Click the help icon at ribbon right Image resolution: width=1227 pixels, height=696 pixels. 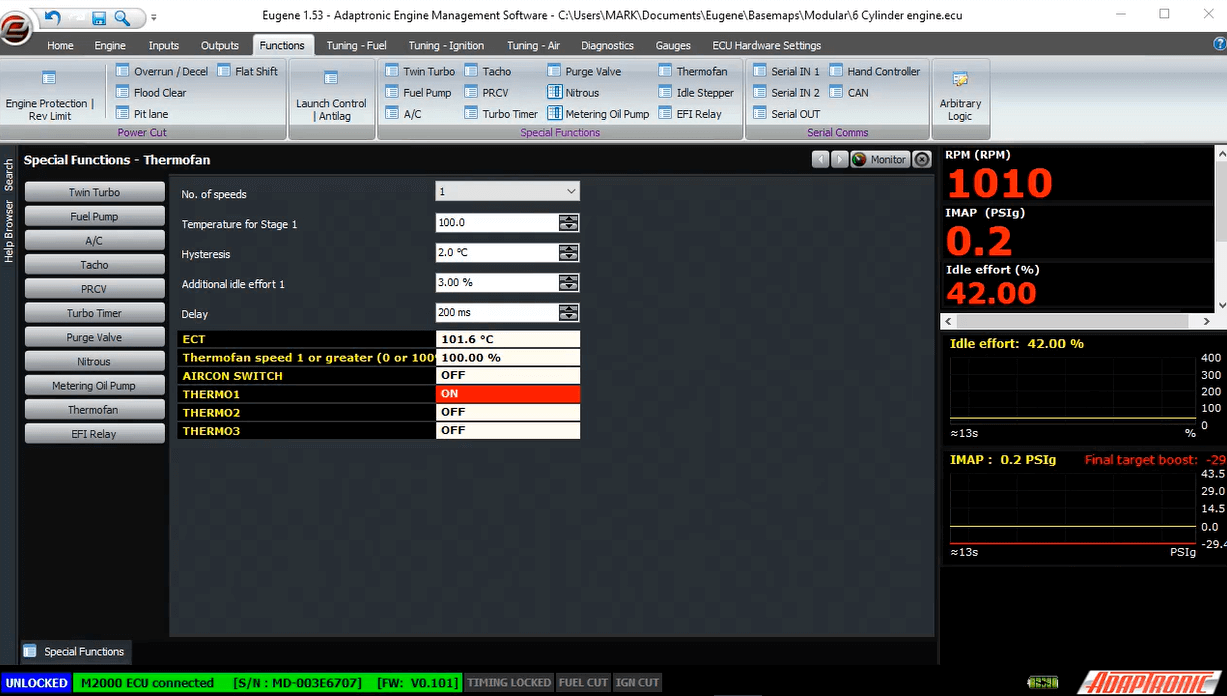(x=1219, y=44)
